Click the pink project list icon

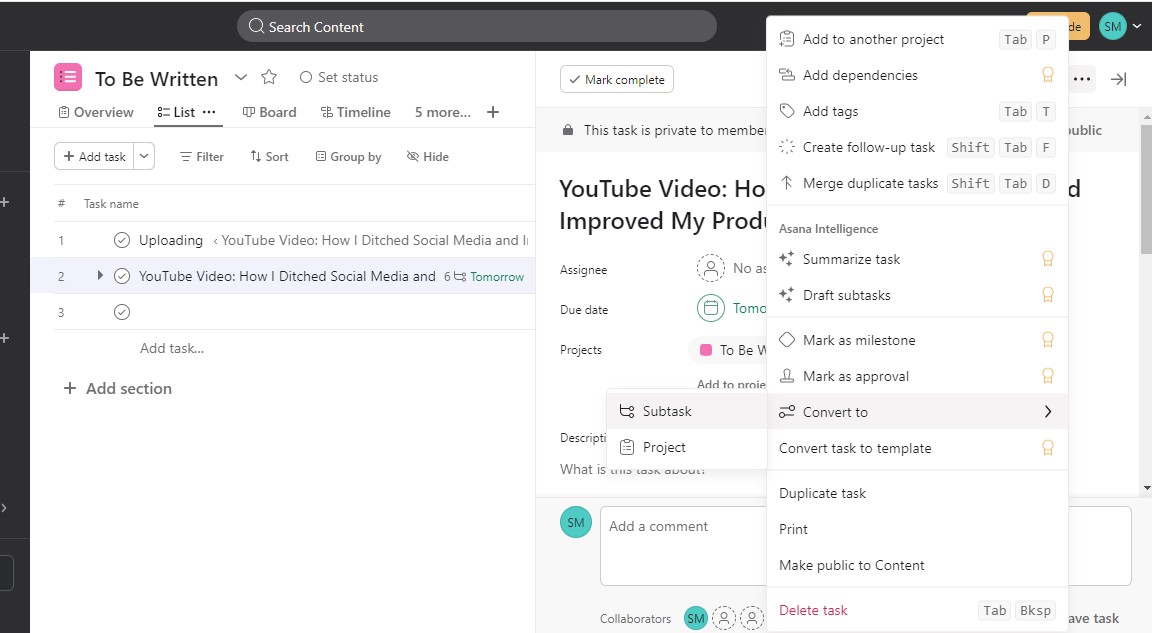(x=68, y=77)
